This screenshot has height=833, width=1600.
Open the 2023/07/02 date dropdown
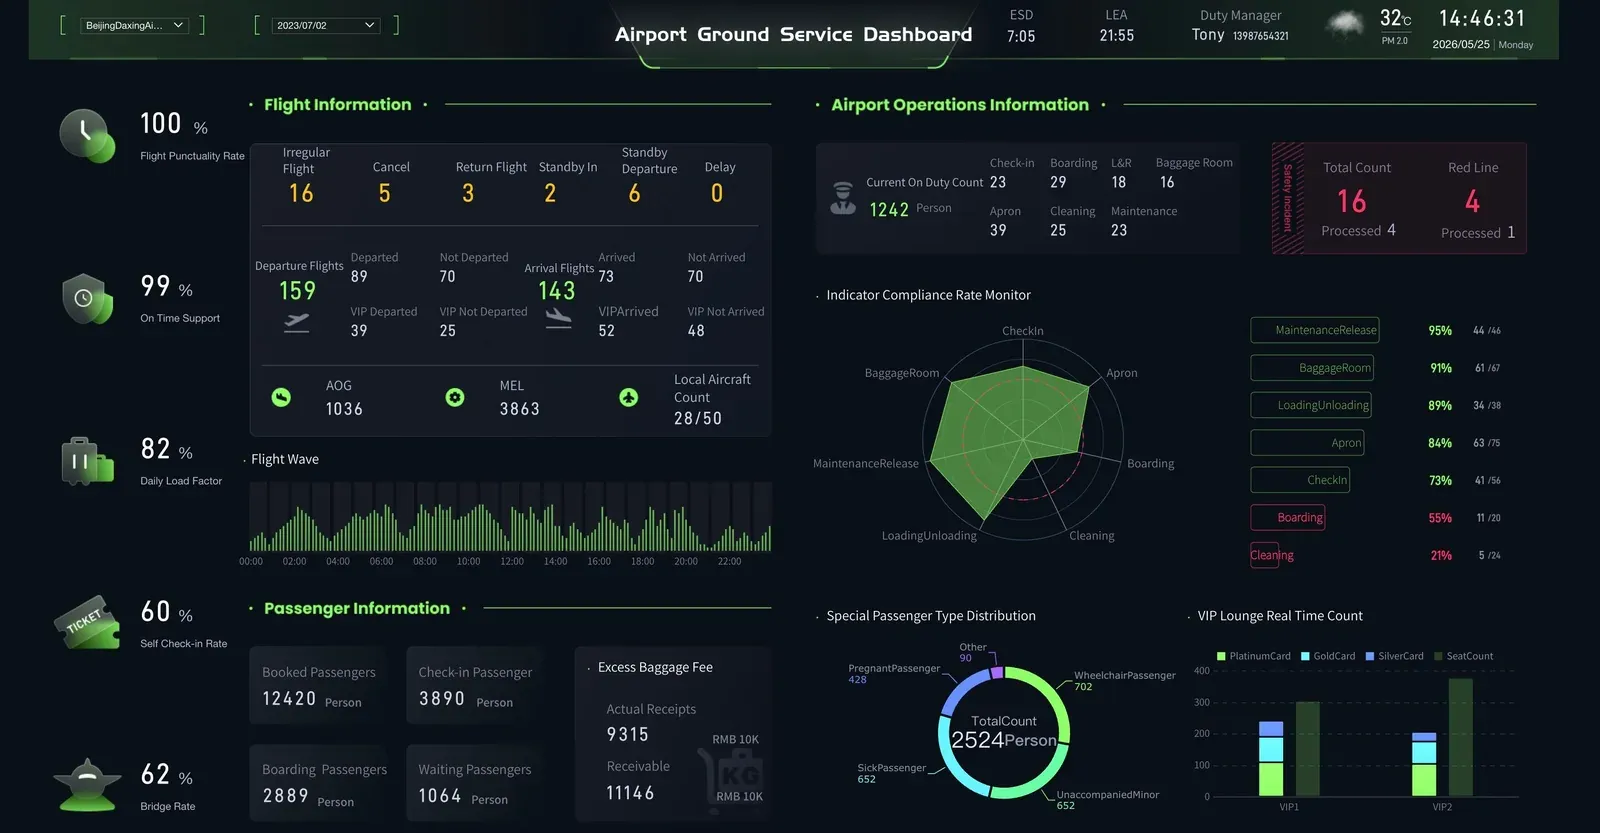tap(326, 25)
